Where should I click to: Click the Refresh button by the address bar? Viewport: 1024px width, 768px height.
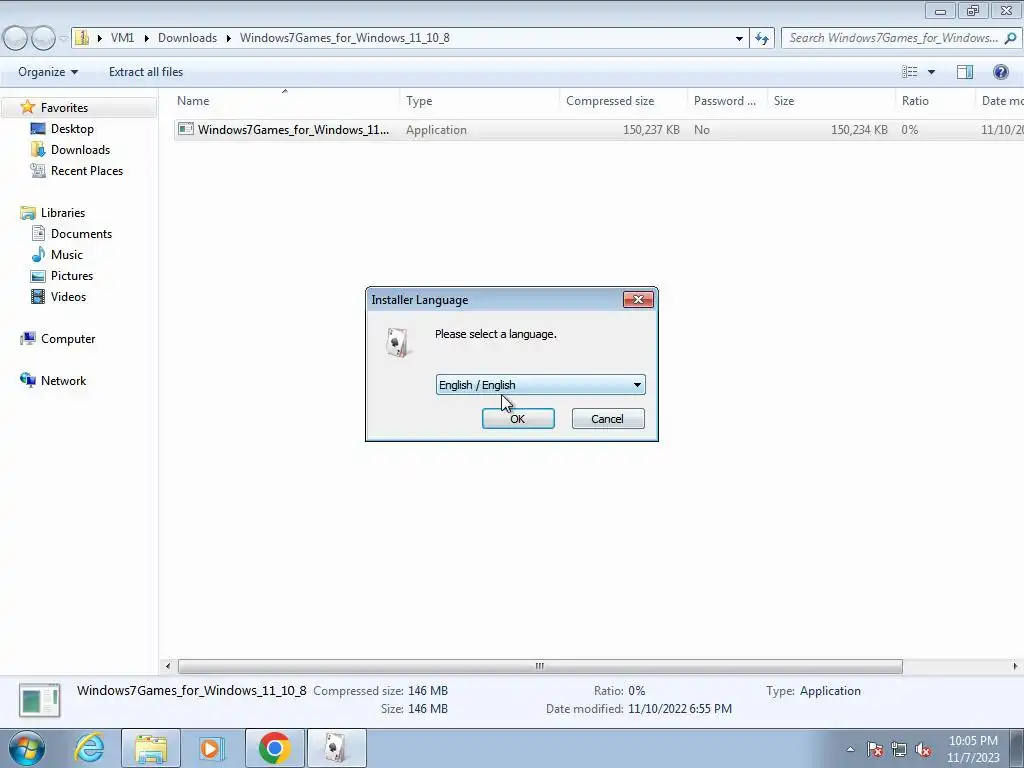762,38
